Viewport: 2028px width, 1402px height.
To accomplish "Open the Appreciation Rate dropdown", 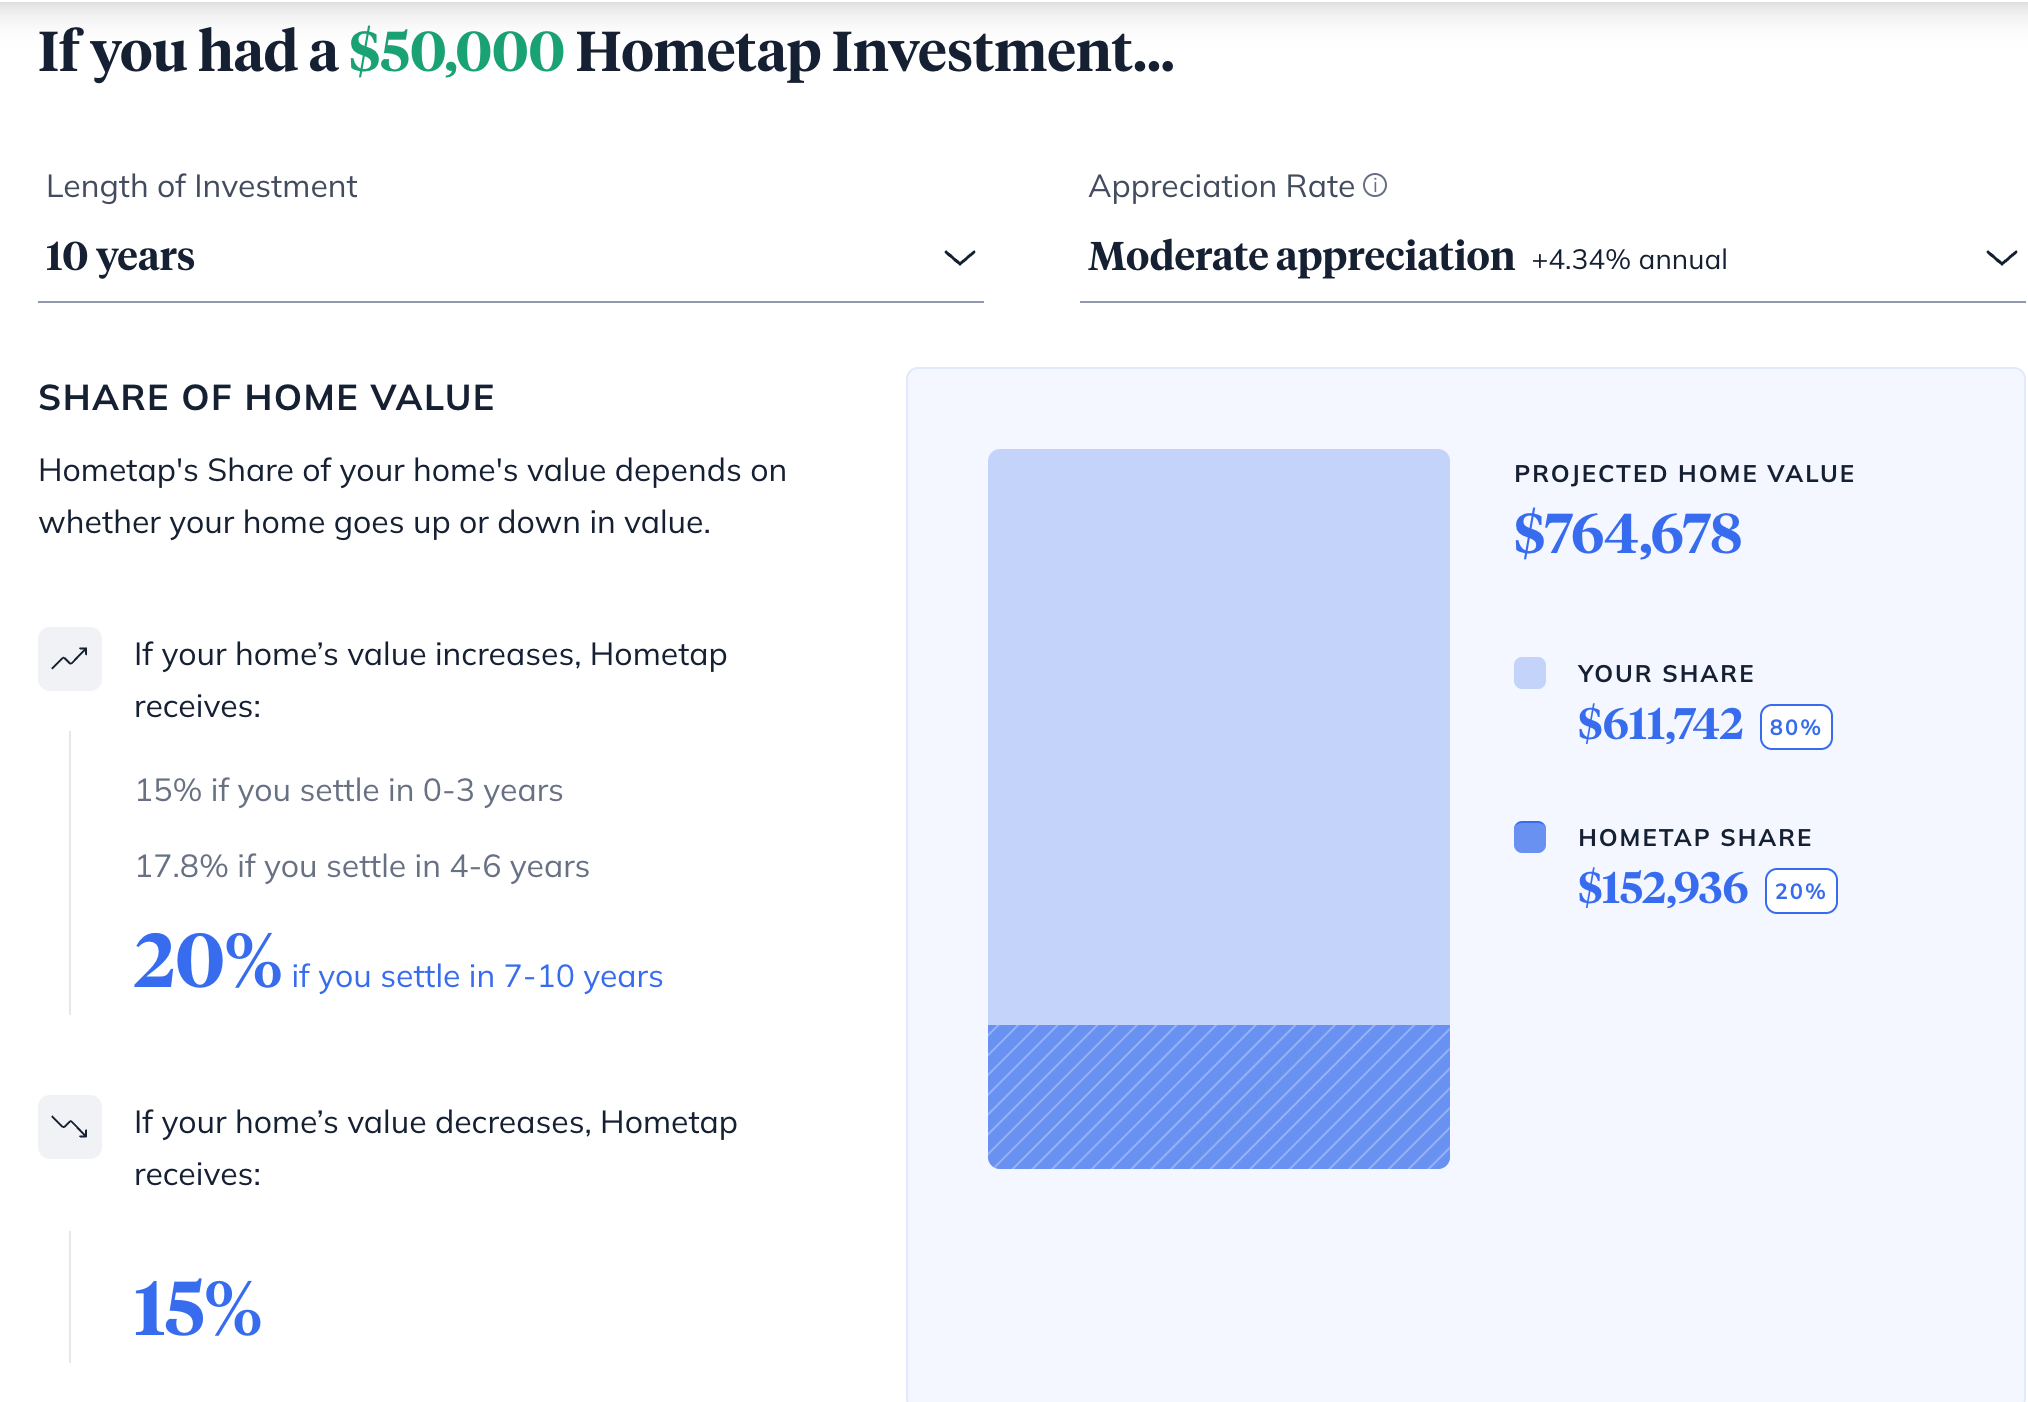I will (x=1550, y=258).
